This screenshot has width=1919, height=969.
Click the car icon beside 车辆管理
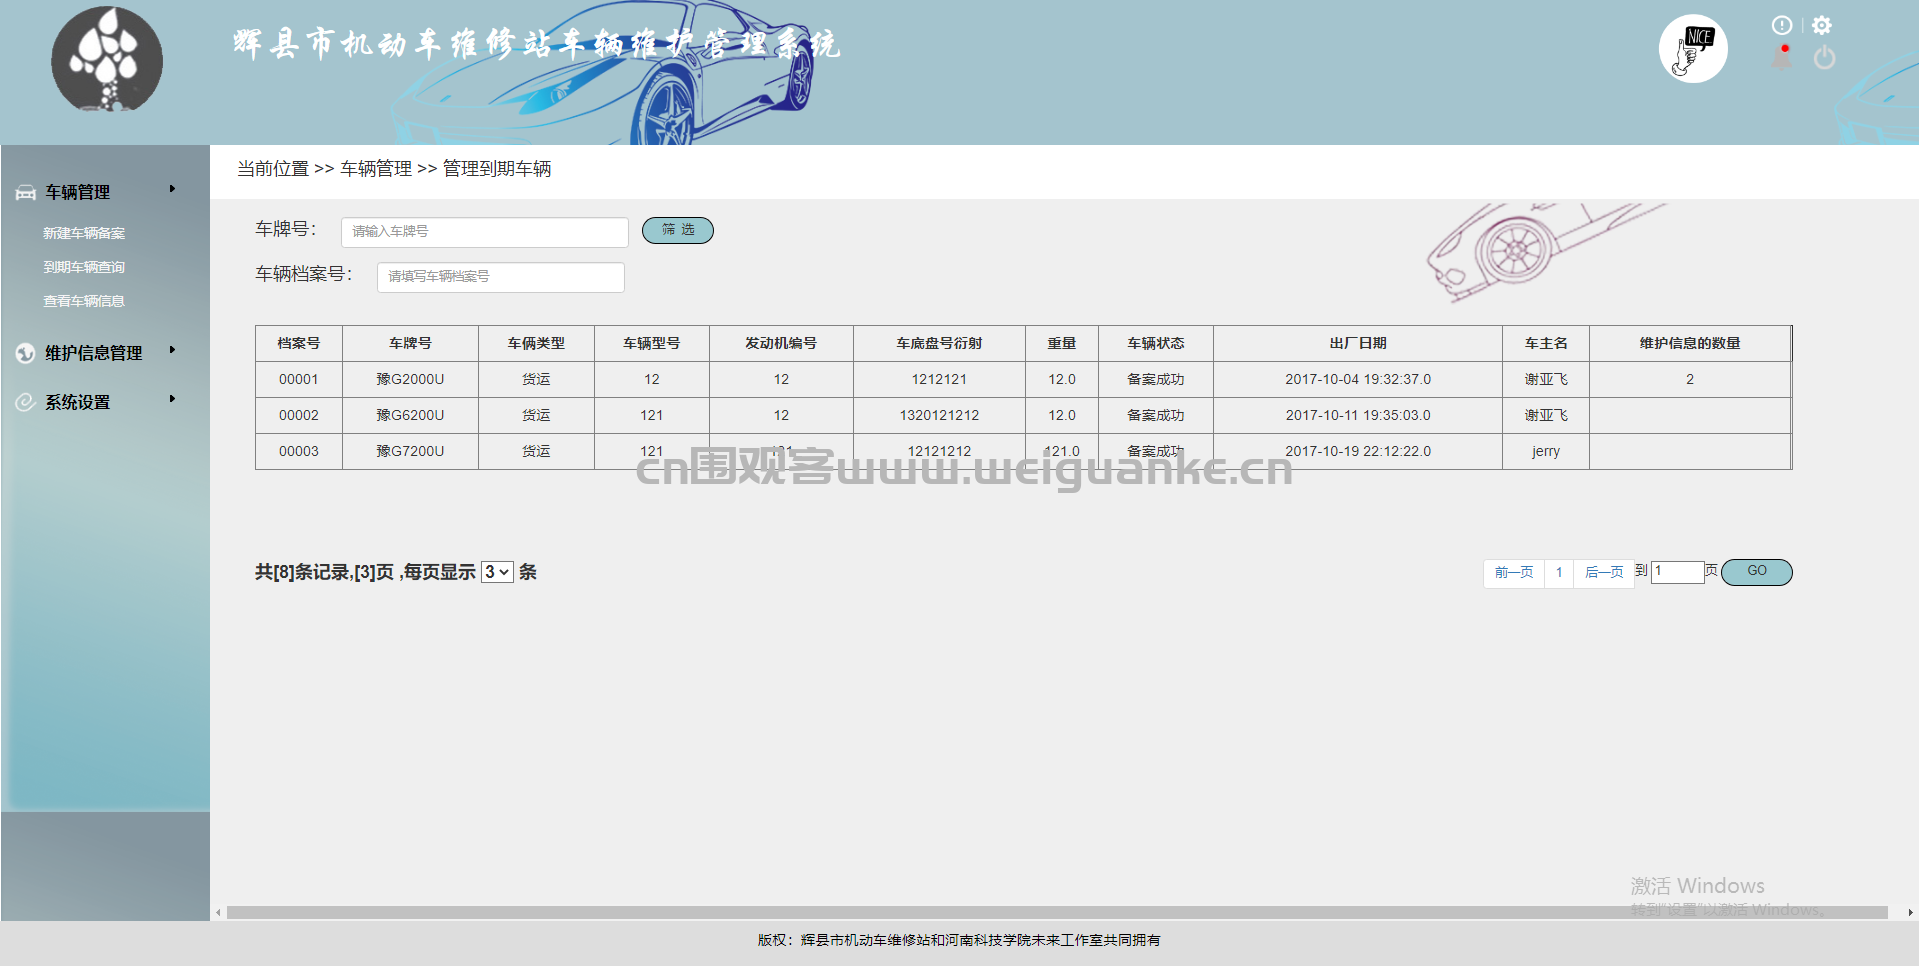point(26,193)
